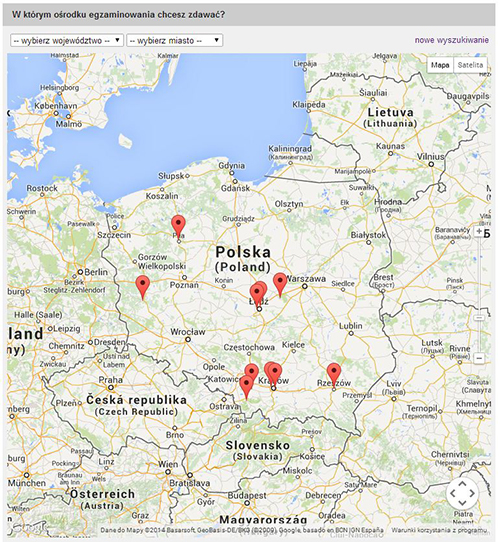
Task: Click the 'Budapest' city label
Action: pos(246,495)
